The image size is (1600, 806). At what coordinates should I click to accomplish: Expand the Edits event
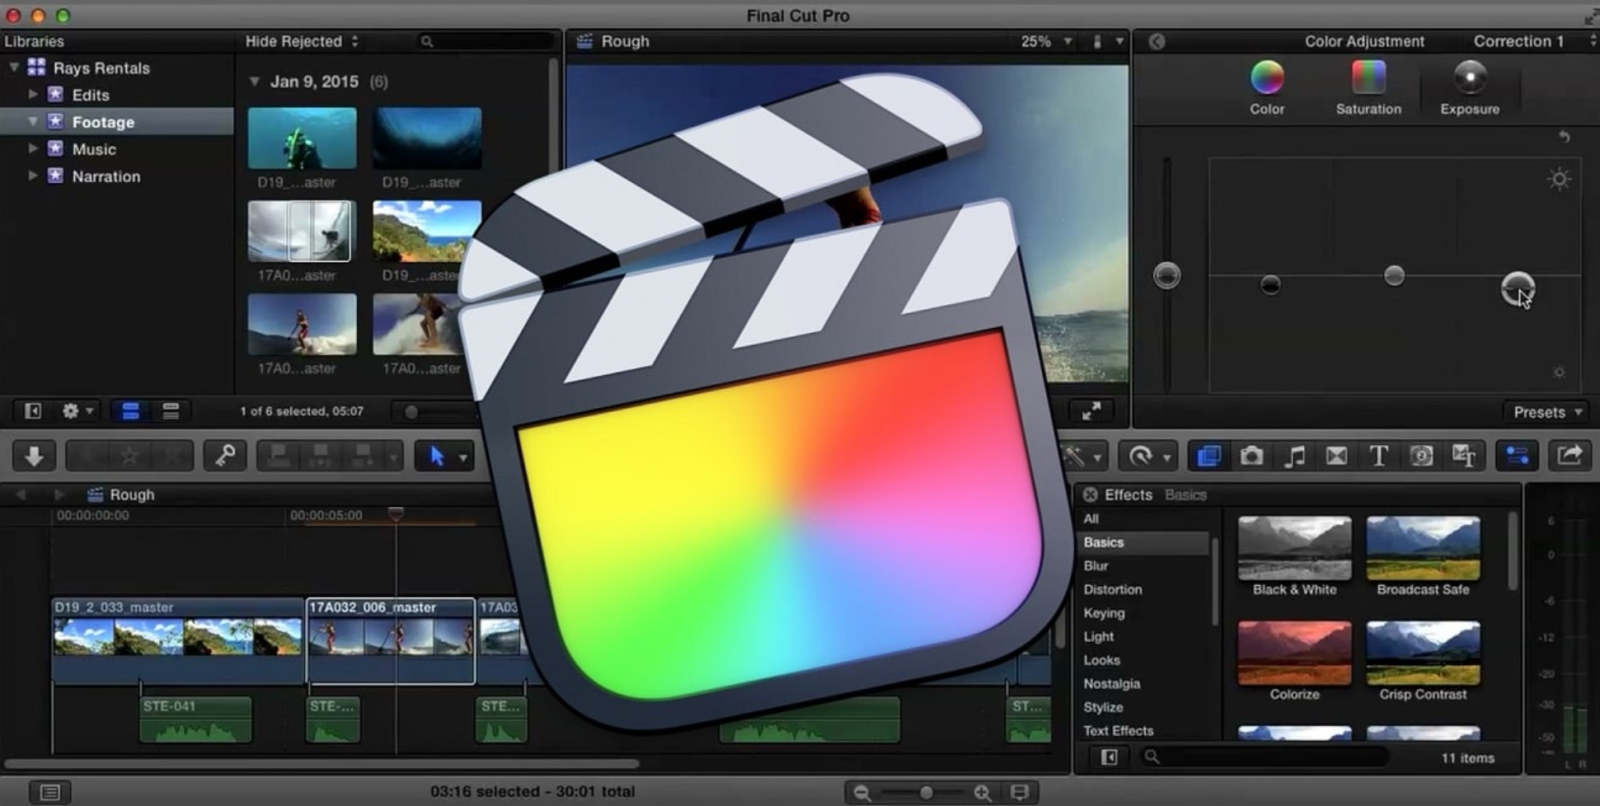pyautogui.click(x=33, y=94)
